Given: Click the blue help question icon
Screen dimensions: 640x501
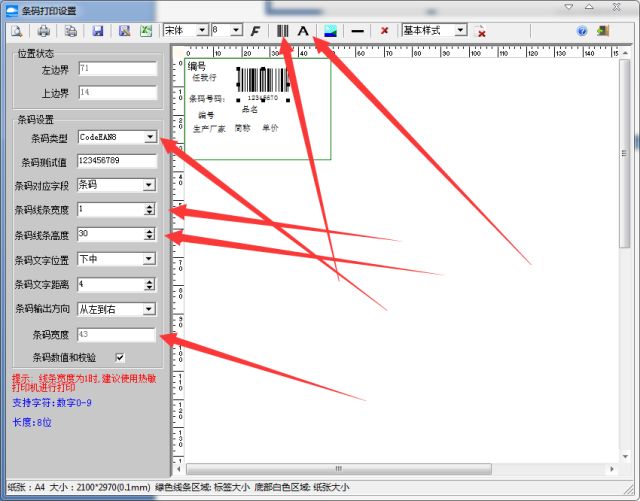Looking at the screenshot, I should pyautogui.click(x=582, y=31).
